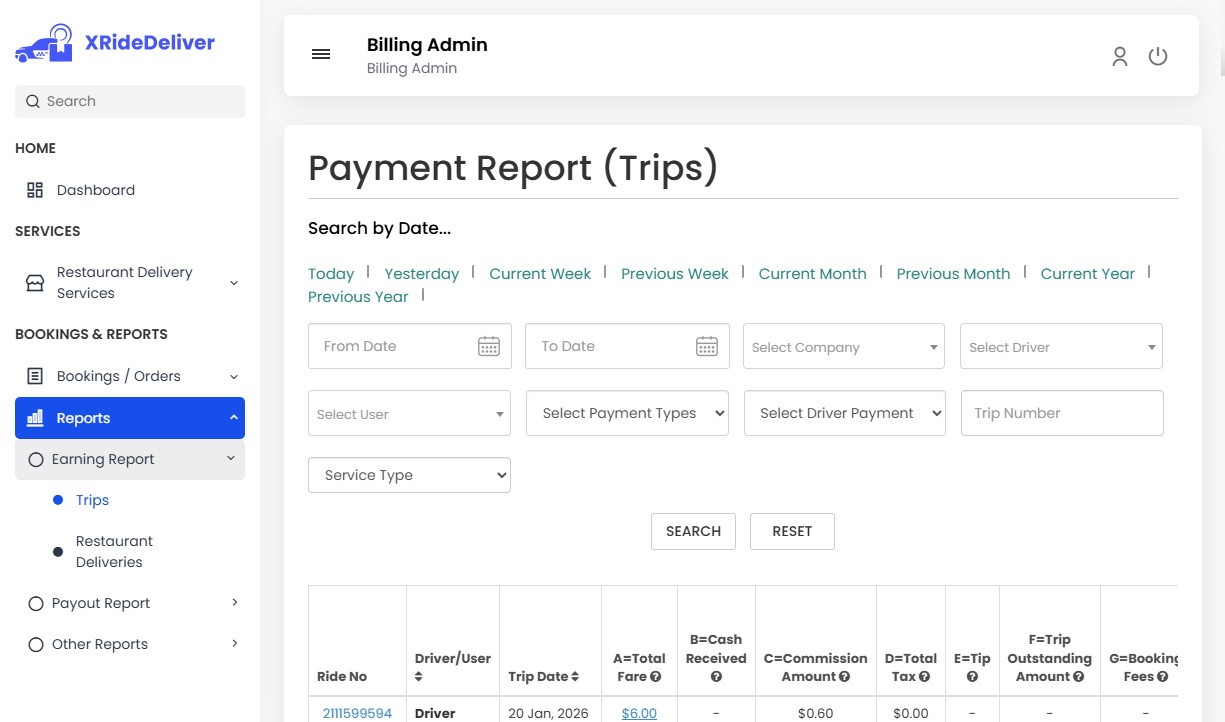Image resolution: width=1225 pixels, height=722 pixels.
Task: Open the Select Company dropdown
Action: 843,346
